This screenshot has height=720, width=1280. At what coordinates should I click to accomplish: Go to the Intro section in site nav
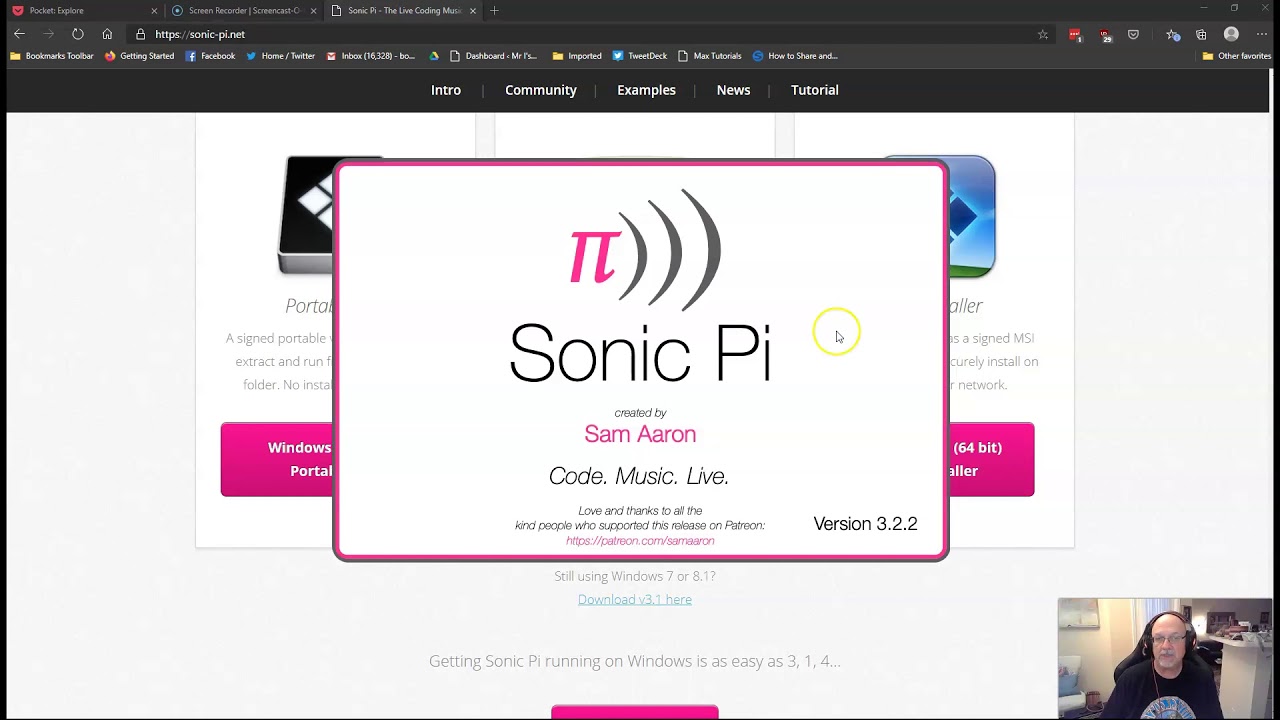(x=446, y=90)
